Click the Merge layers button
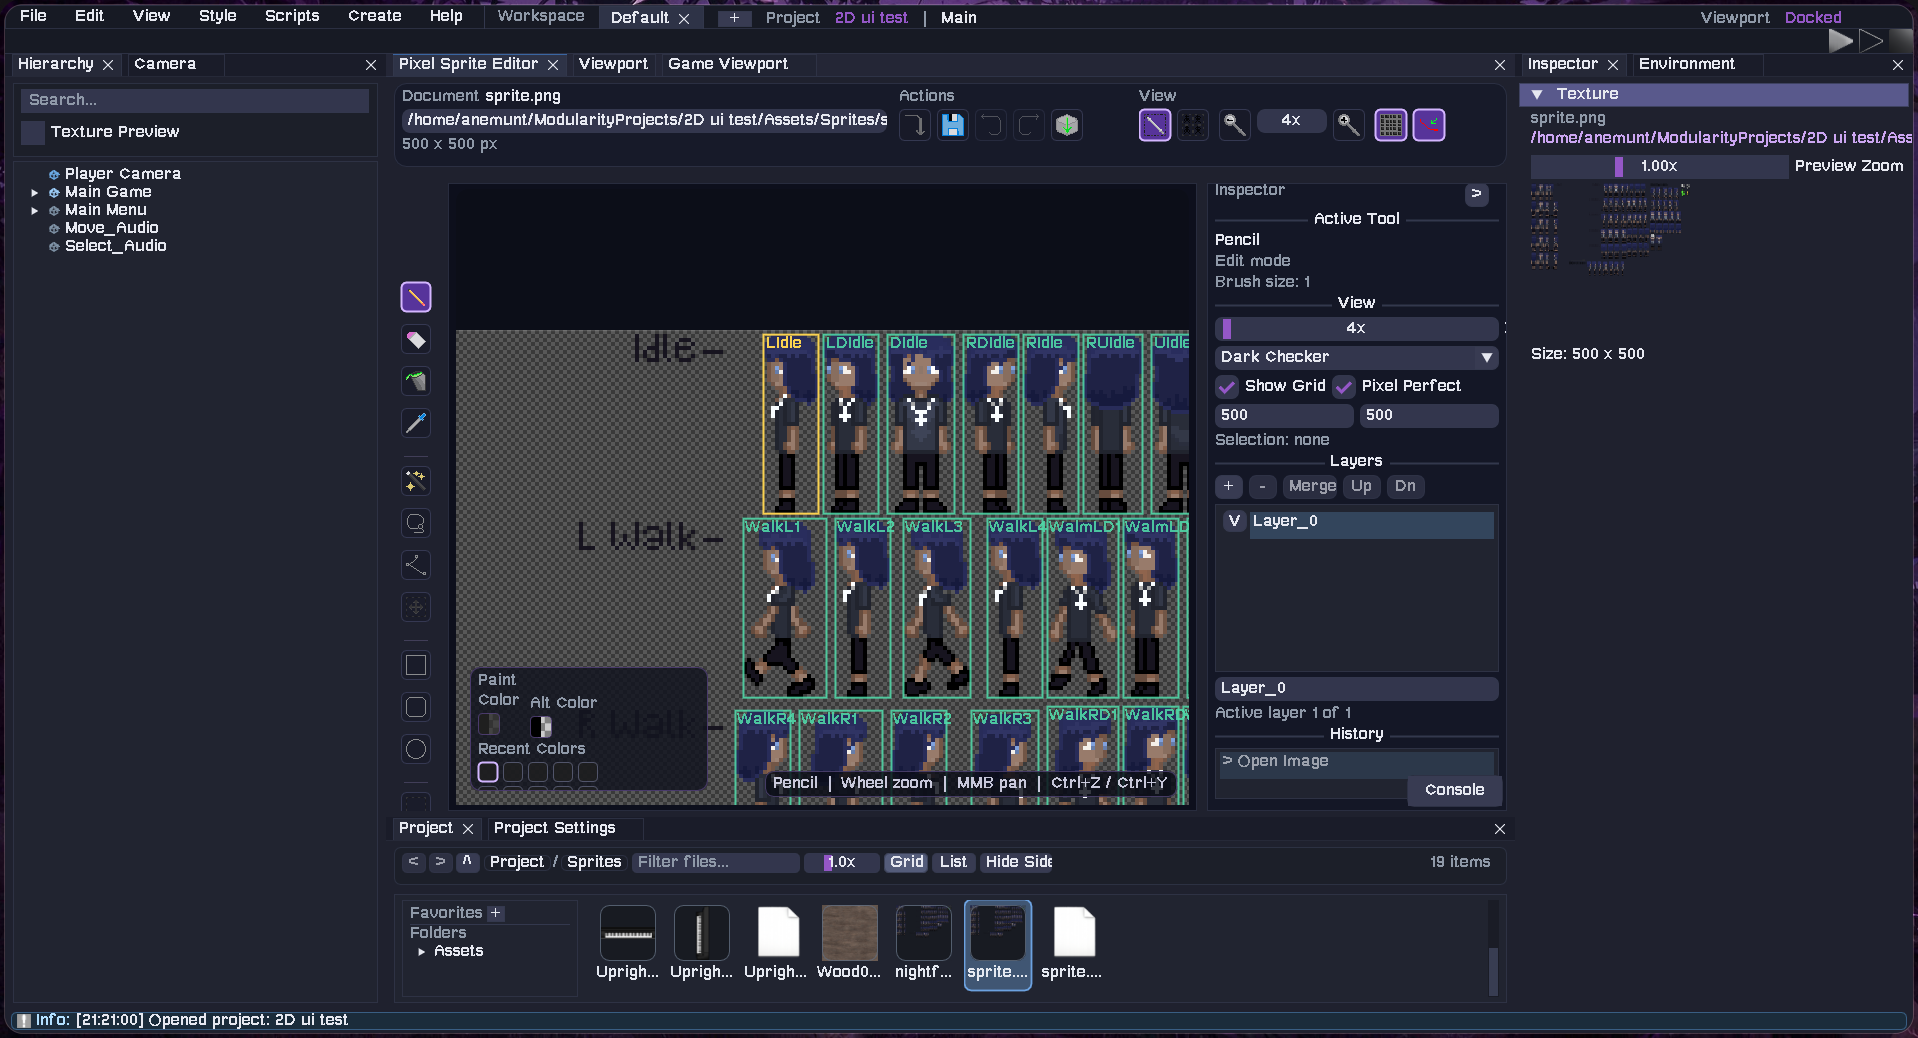The image size is (1918, 1038). (1311, 486)
